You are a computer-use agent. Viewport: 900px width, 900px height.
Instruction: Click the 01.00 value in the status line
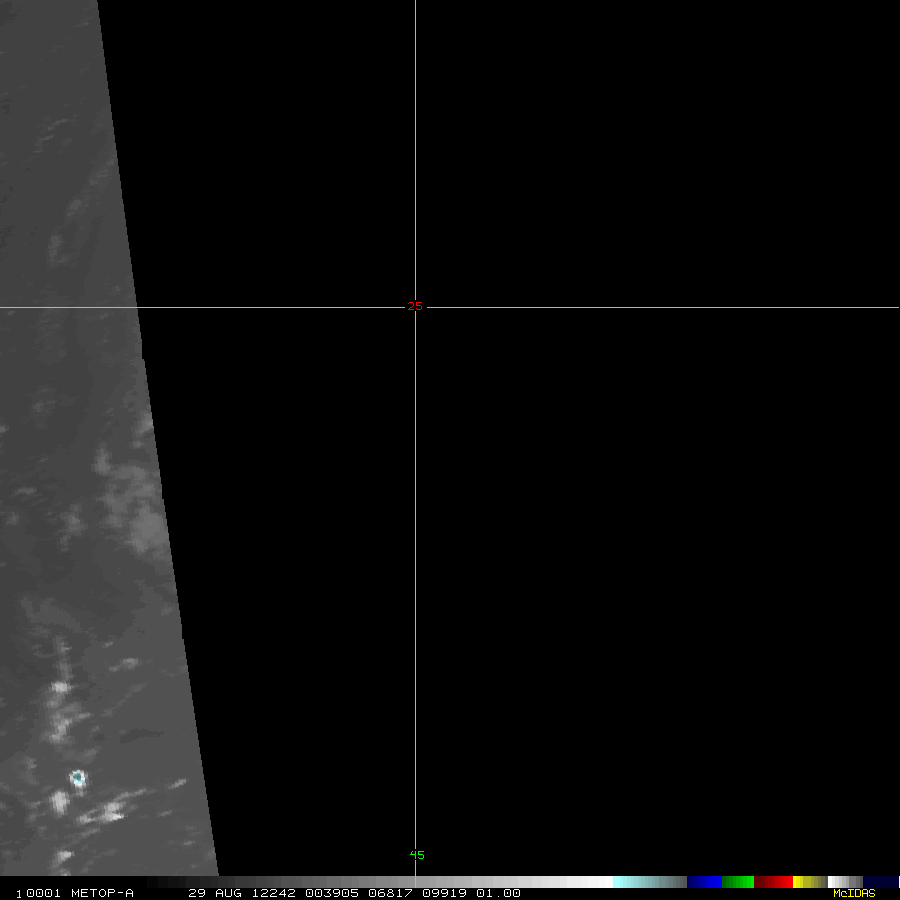point(498,893)
